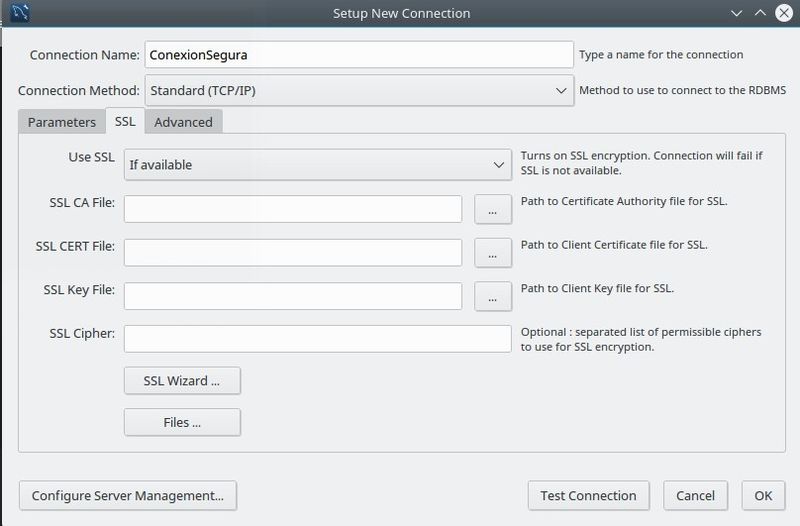Click the 'Connection Name:' label
800x526 pixels.
point(85,55)
